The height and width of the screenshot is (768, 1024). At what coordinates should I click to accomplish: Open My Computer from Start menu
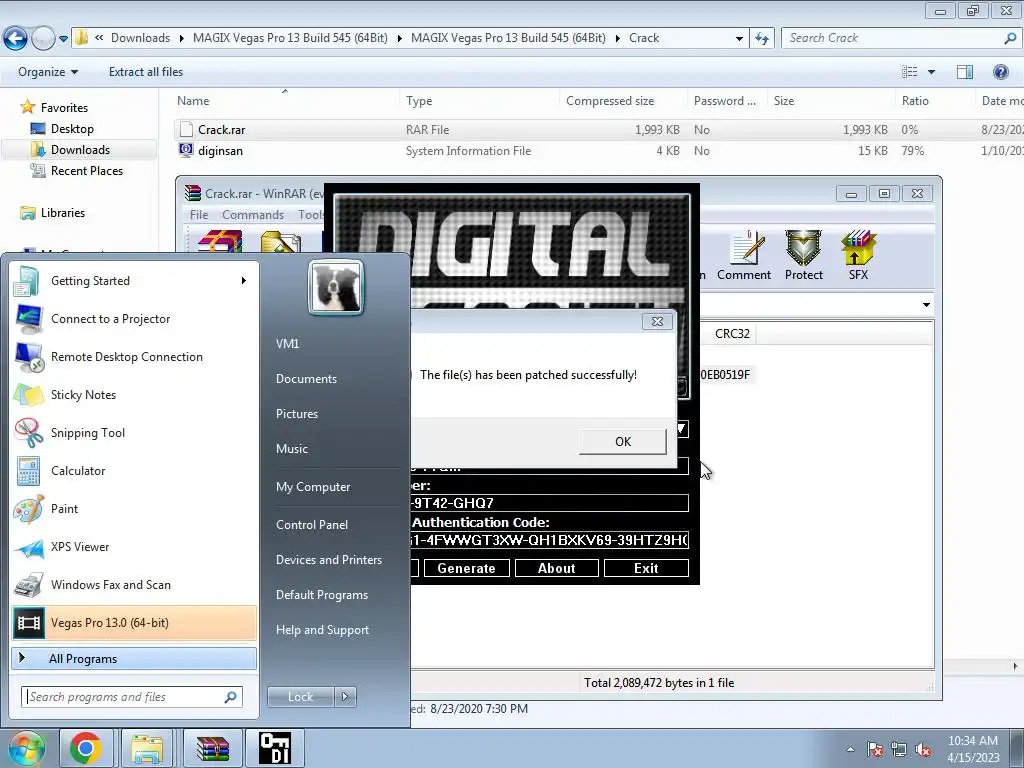point(313,487)
